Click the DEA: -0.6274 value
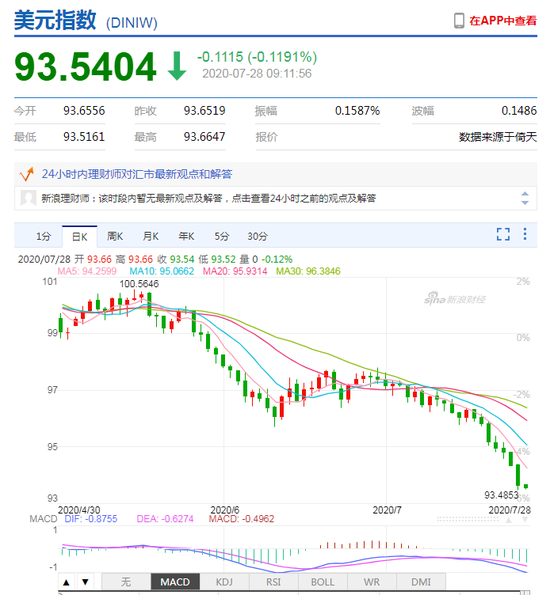550x595 pixels. tap(165, 519)
